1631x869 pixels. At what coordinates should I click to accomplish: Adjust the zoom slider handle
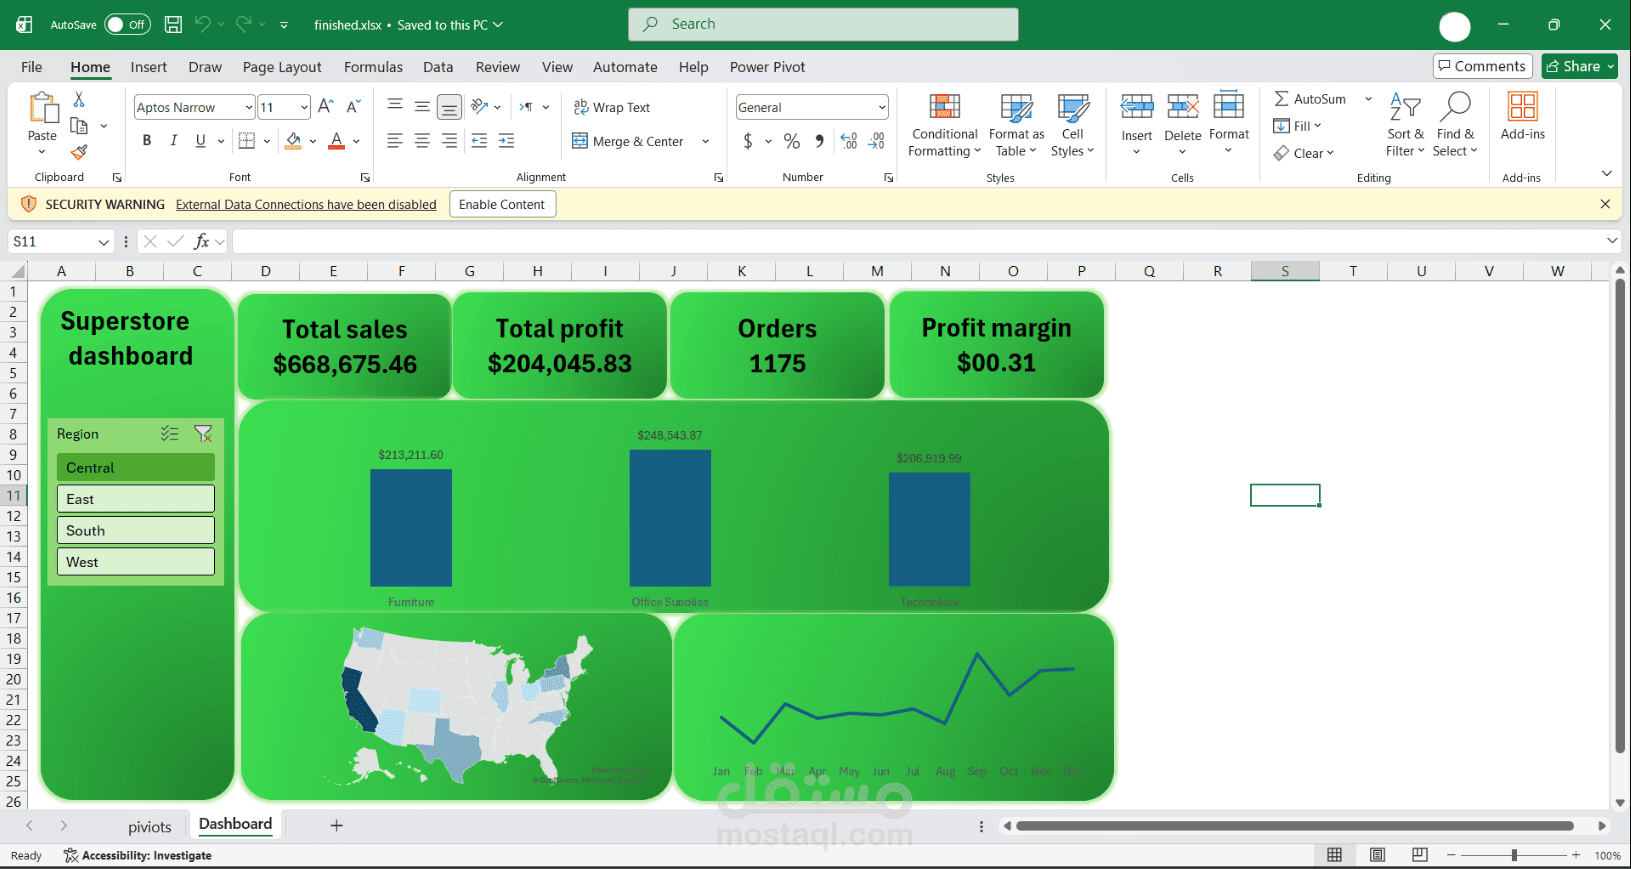(1514, 855)
